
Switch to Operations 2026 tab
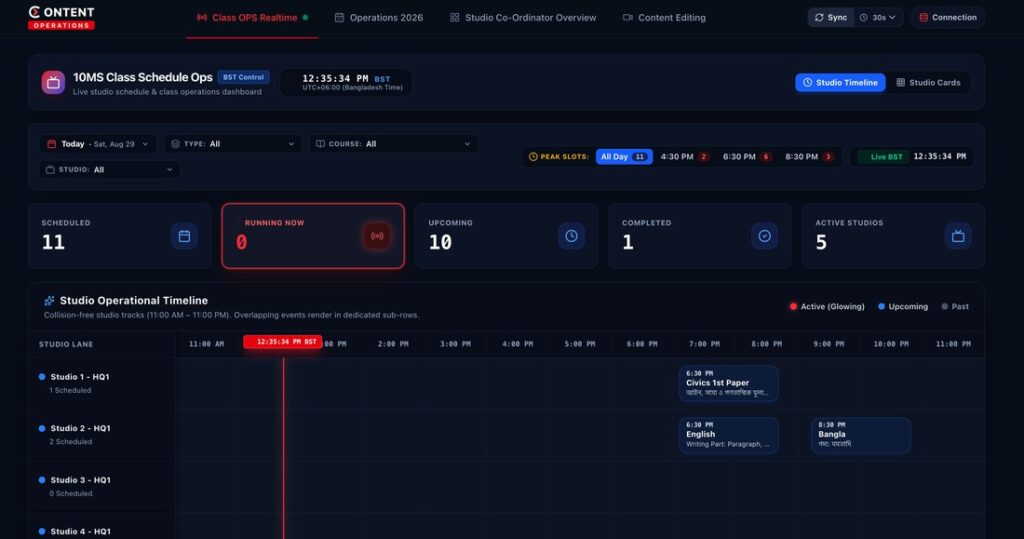coord(379,18)
